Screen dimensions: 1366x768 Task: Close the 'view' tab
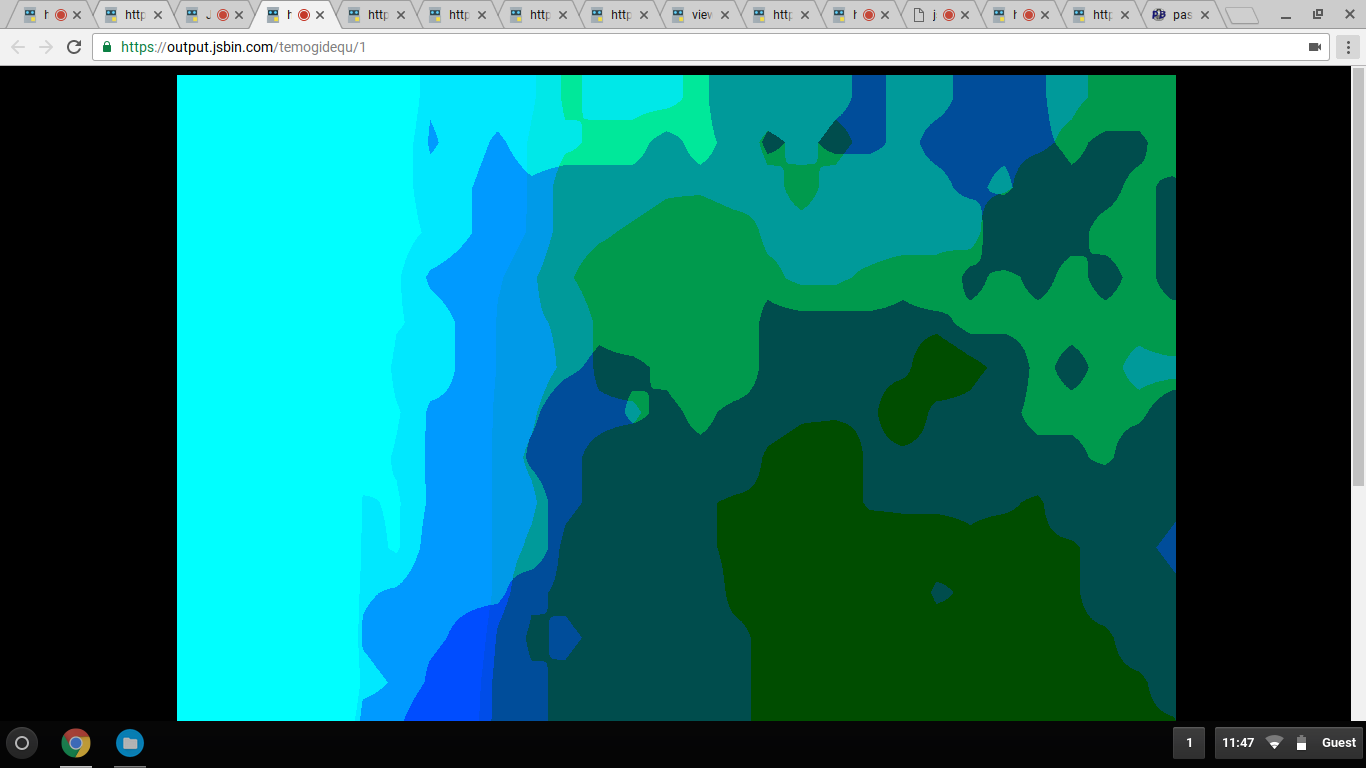pyautogui.click(x=724, y=15)
